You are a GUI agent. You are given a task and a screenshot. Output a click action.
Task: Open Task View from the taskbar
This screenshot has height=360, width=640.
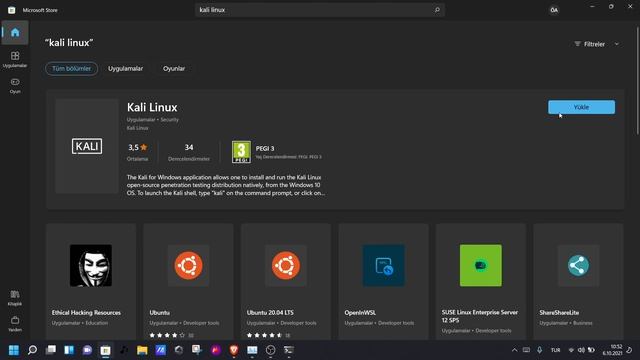(x=51, y=350)
